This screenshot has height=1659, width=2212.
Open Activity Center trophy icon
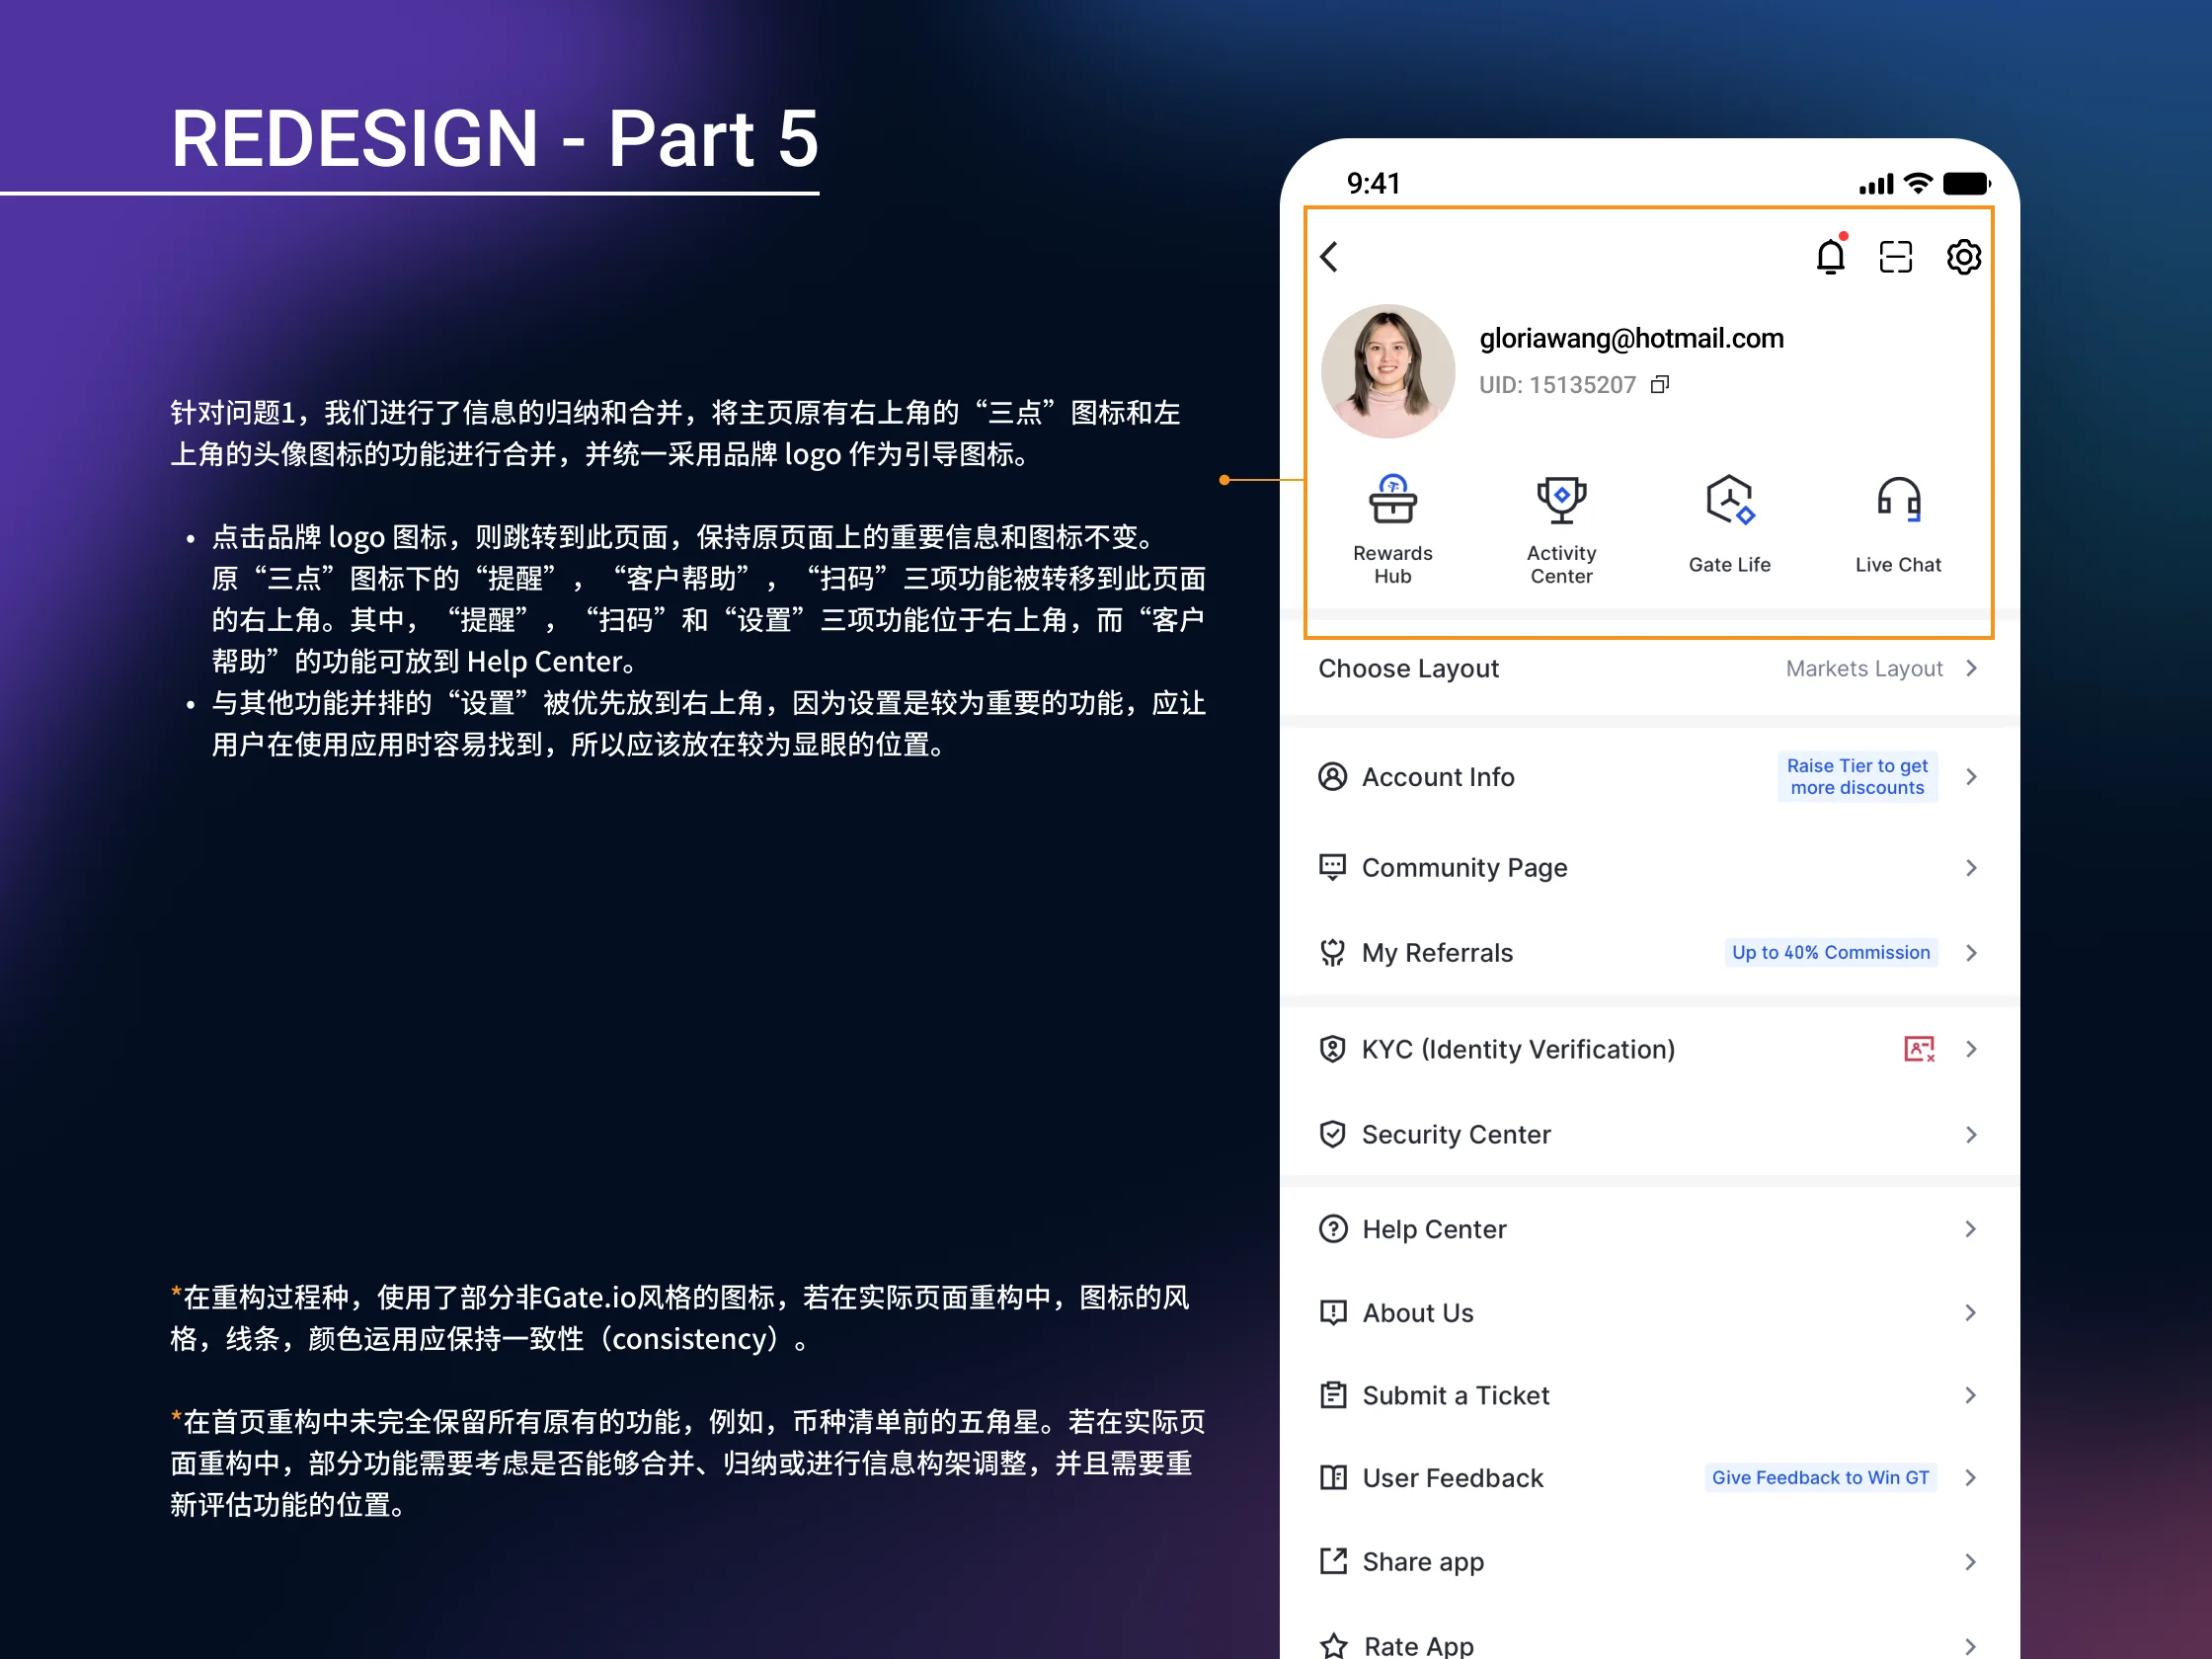pos(1561,499)
